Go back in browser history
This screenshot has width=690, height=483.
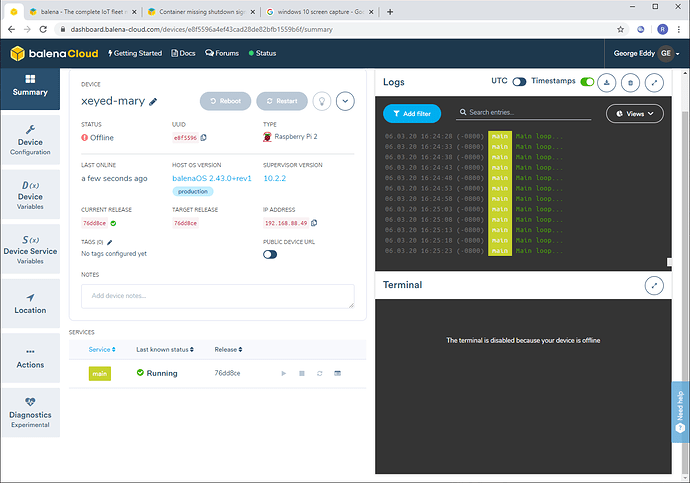pyautogui.click(x=11, y=29)
